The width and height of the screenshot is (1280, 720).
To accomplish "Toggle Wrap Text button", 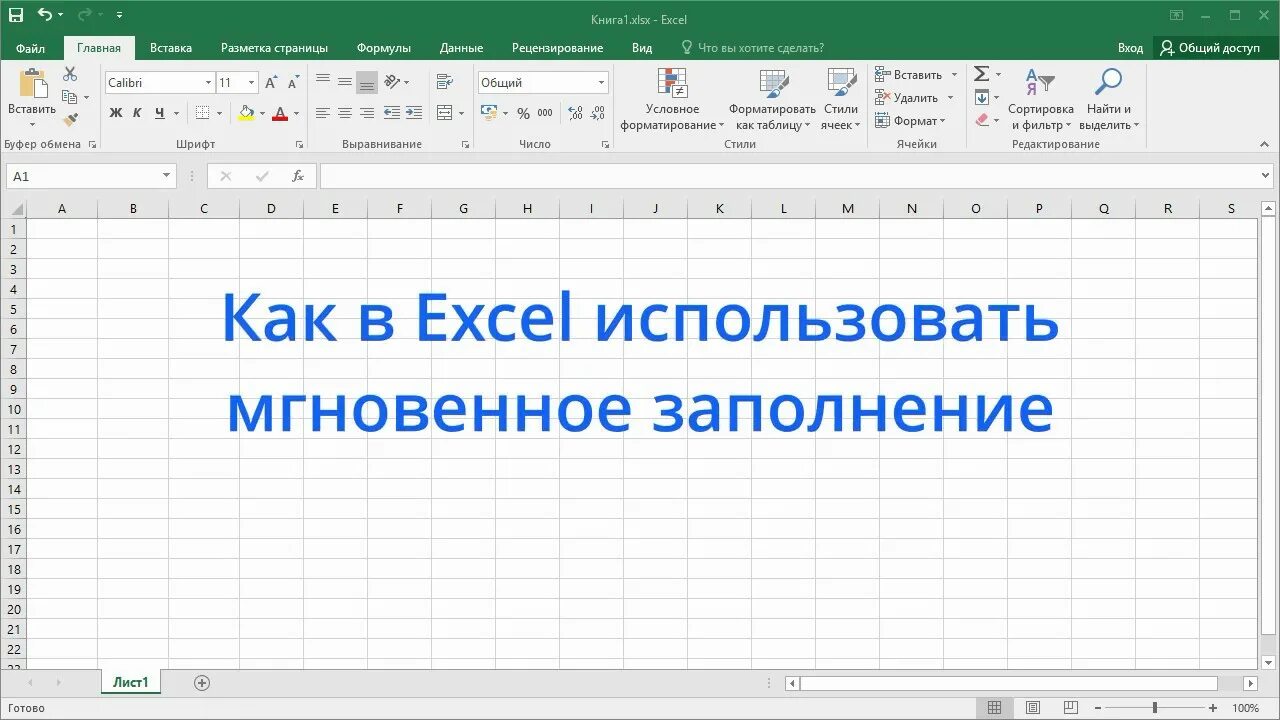I will coord(445,82).
